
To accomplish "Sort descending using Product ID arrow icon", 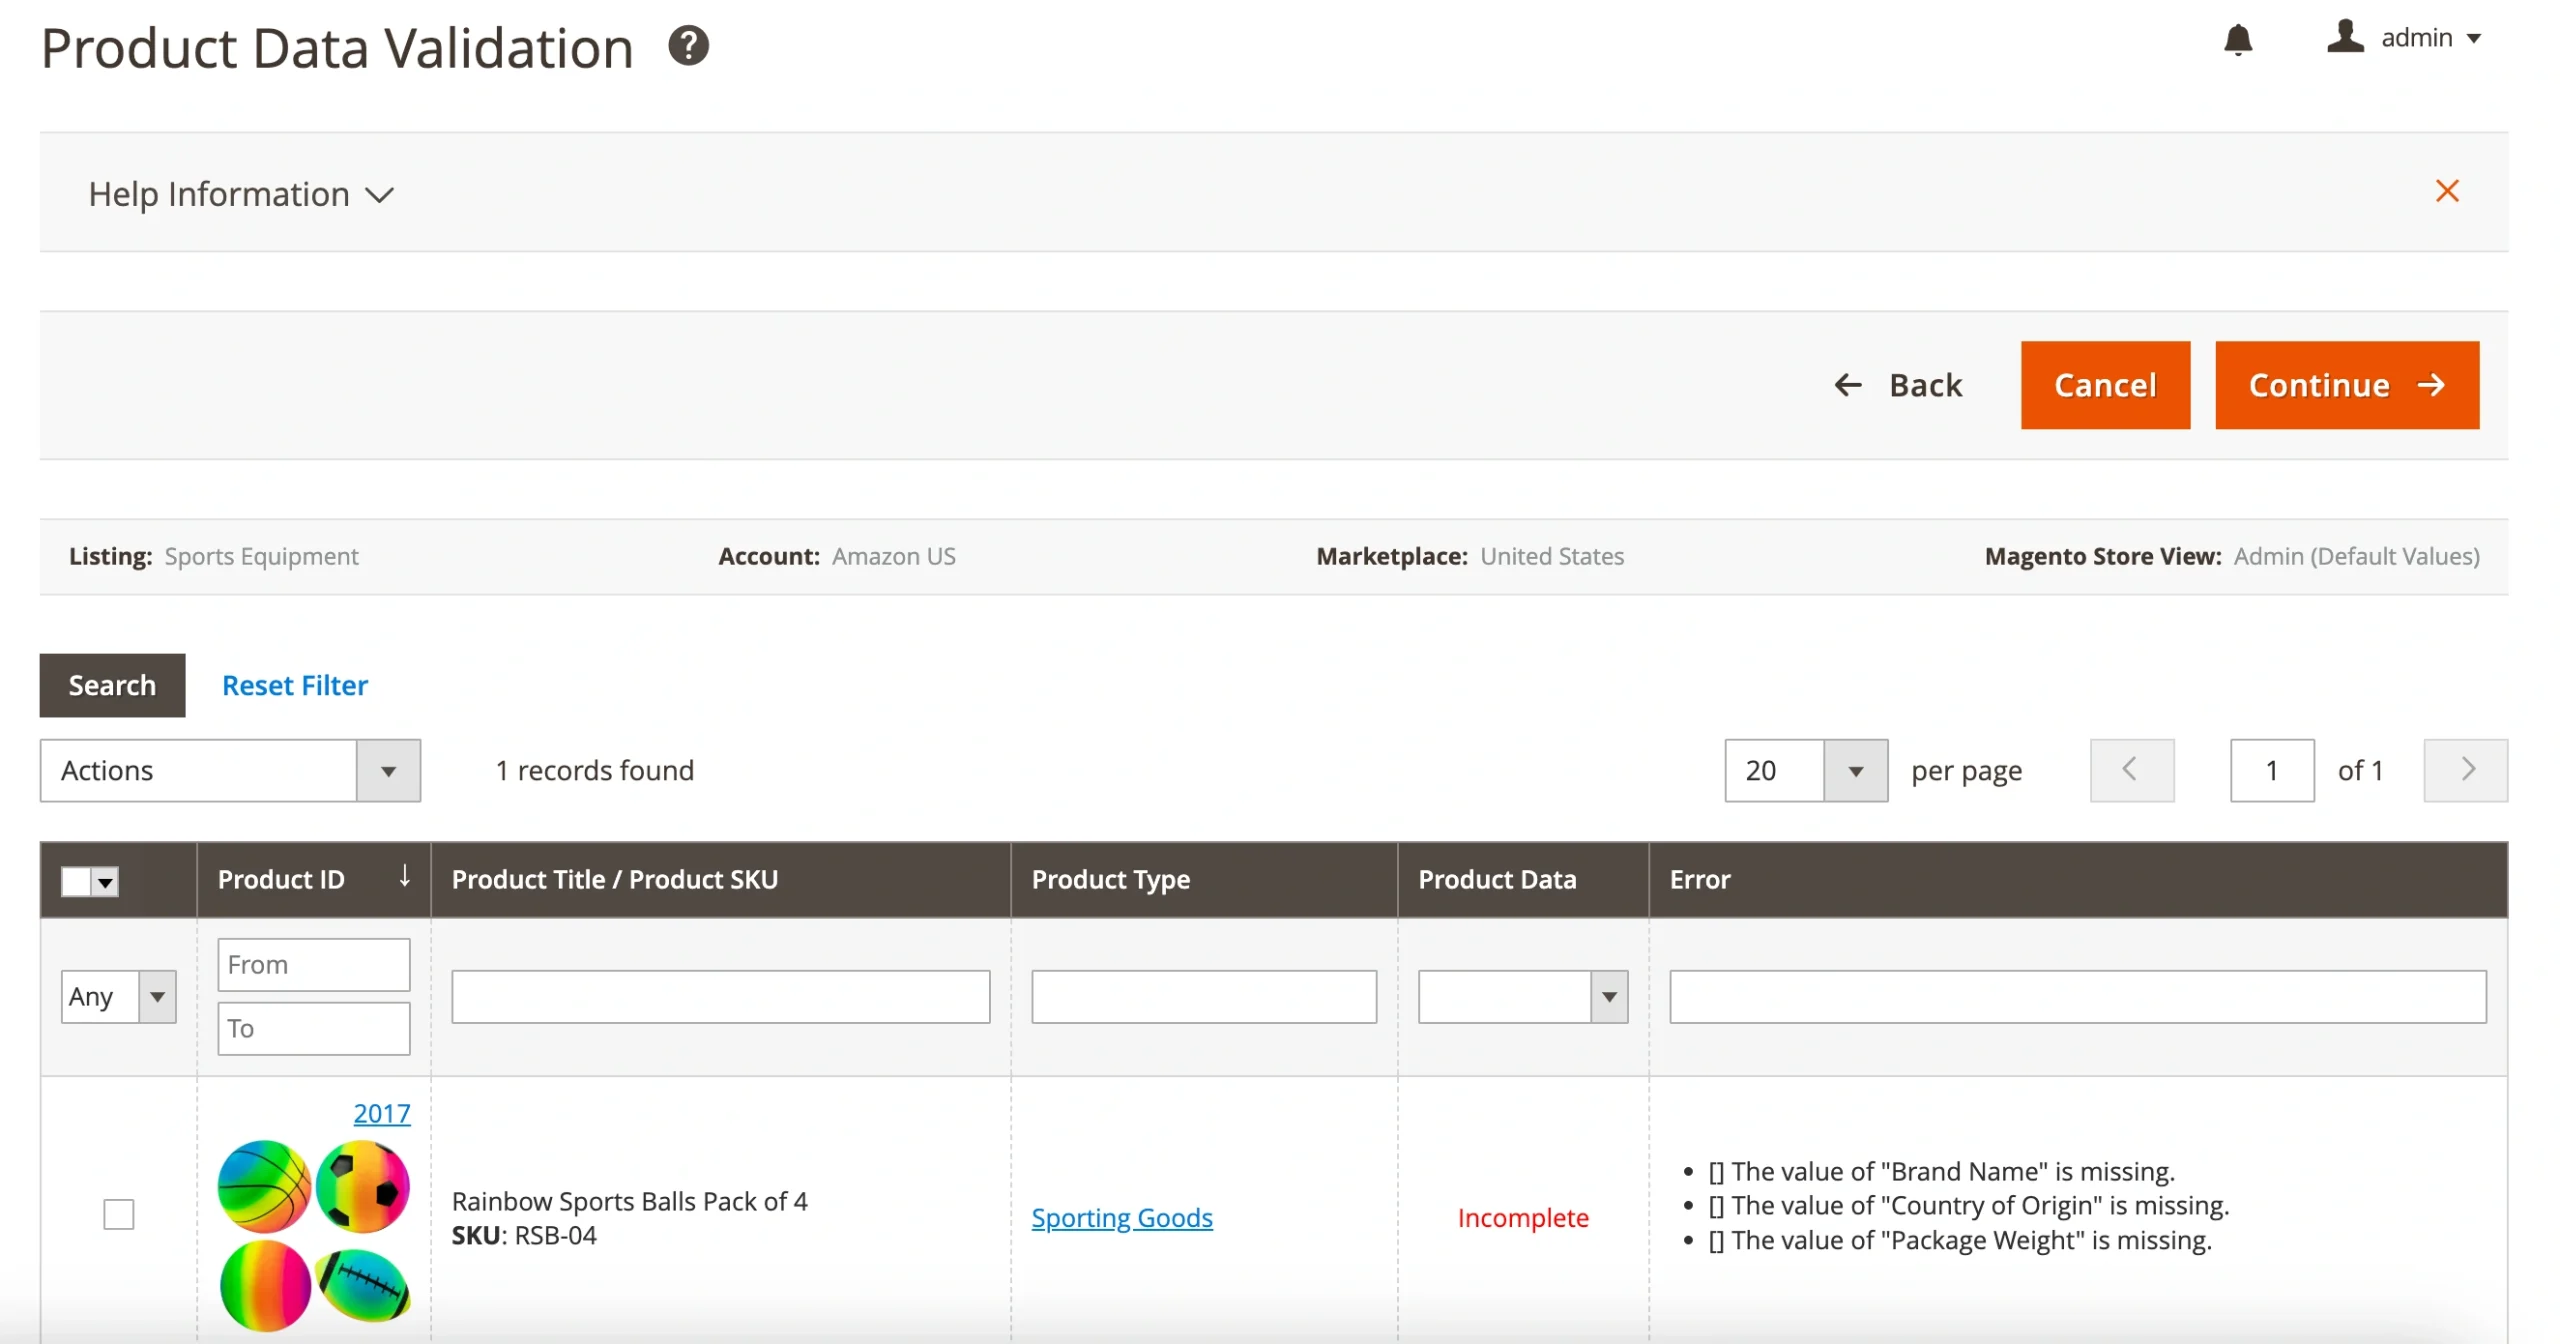I will (404, 877).
